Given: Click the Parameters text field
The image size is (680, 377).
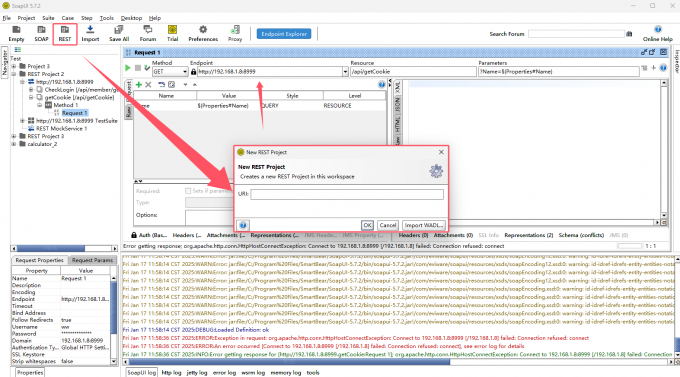Looking at the screenshot, I should click(559, 72).
